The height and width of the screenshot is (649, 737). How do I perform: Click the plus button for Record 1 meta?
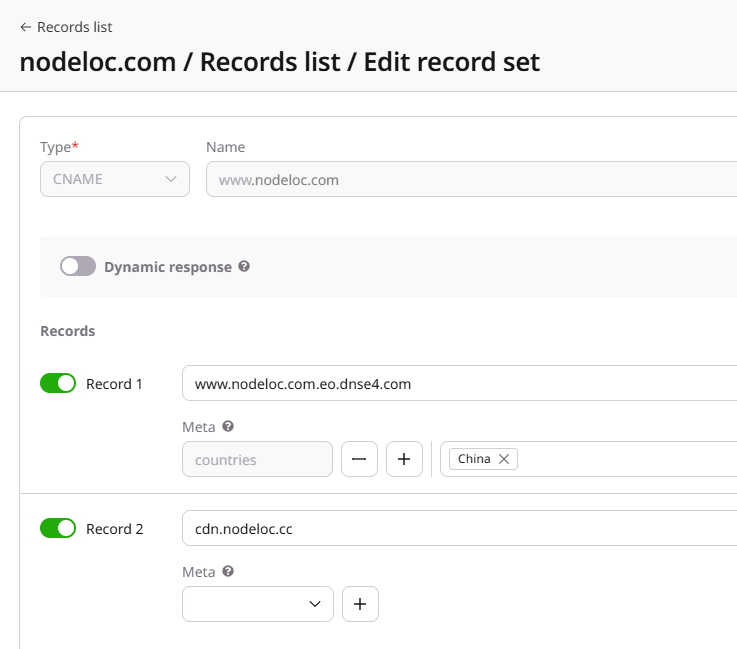coord(404,459)
